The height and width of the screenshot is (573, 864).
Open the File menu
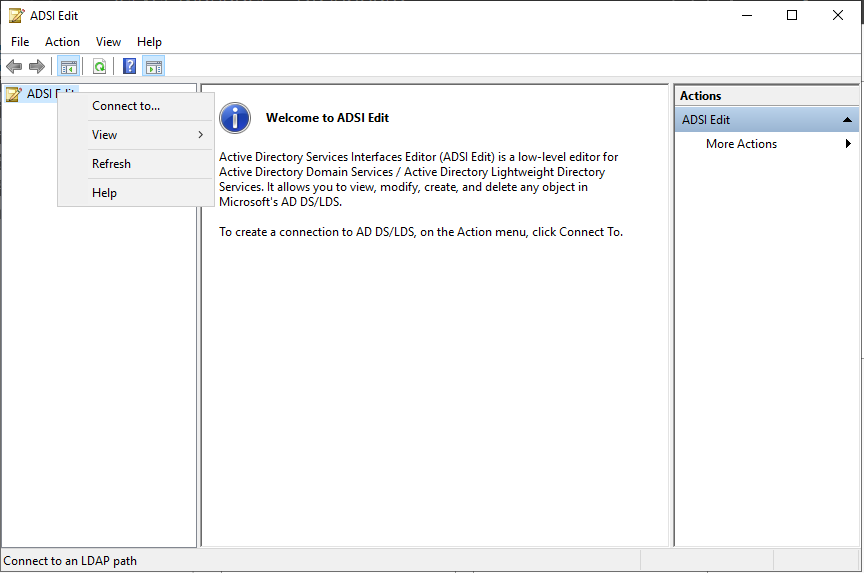click(x=20, y=42)
